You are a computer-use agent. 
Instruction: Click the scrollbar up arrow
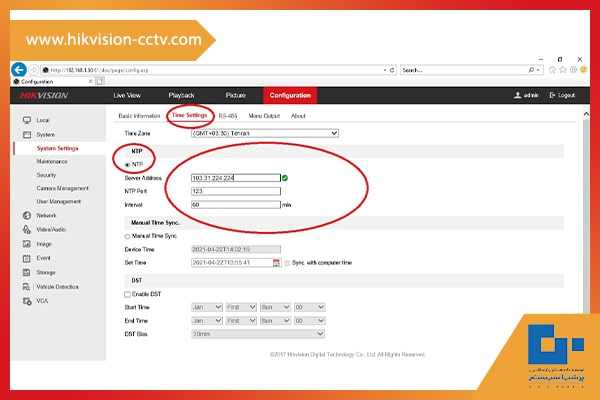pyautogui.click(x=586, y=114)
